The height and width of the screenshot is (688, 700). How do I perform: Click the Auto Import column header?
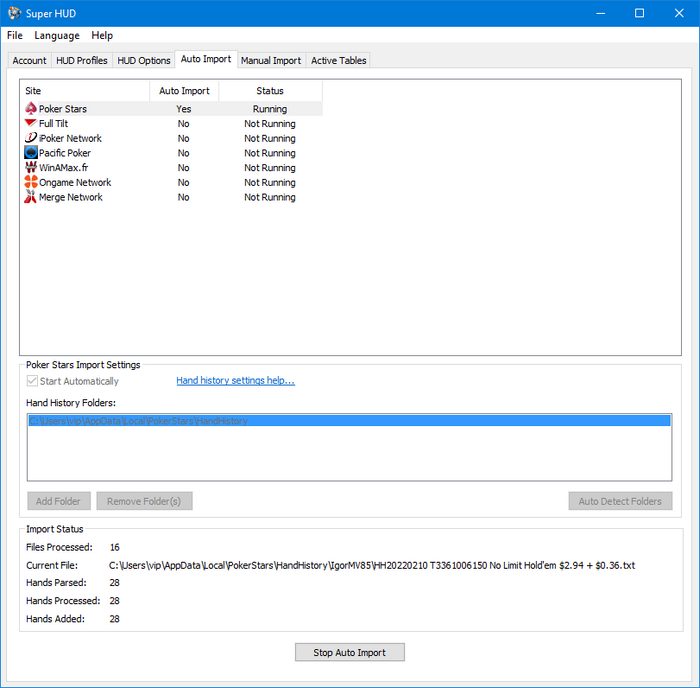[184, 91]
